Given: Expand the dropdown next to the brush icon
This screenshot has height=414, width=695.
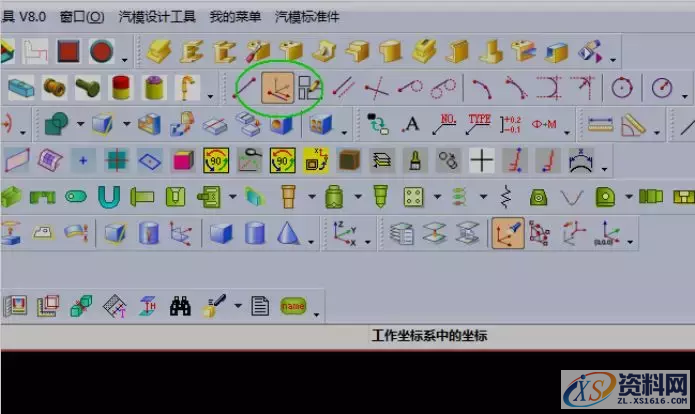Looking at the screenshot, I should [238, 305].
